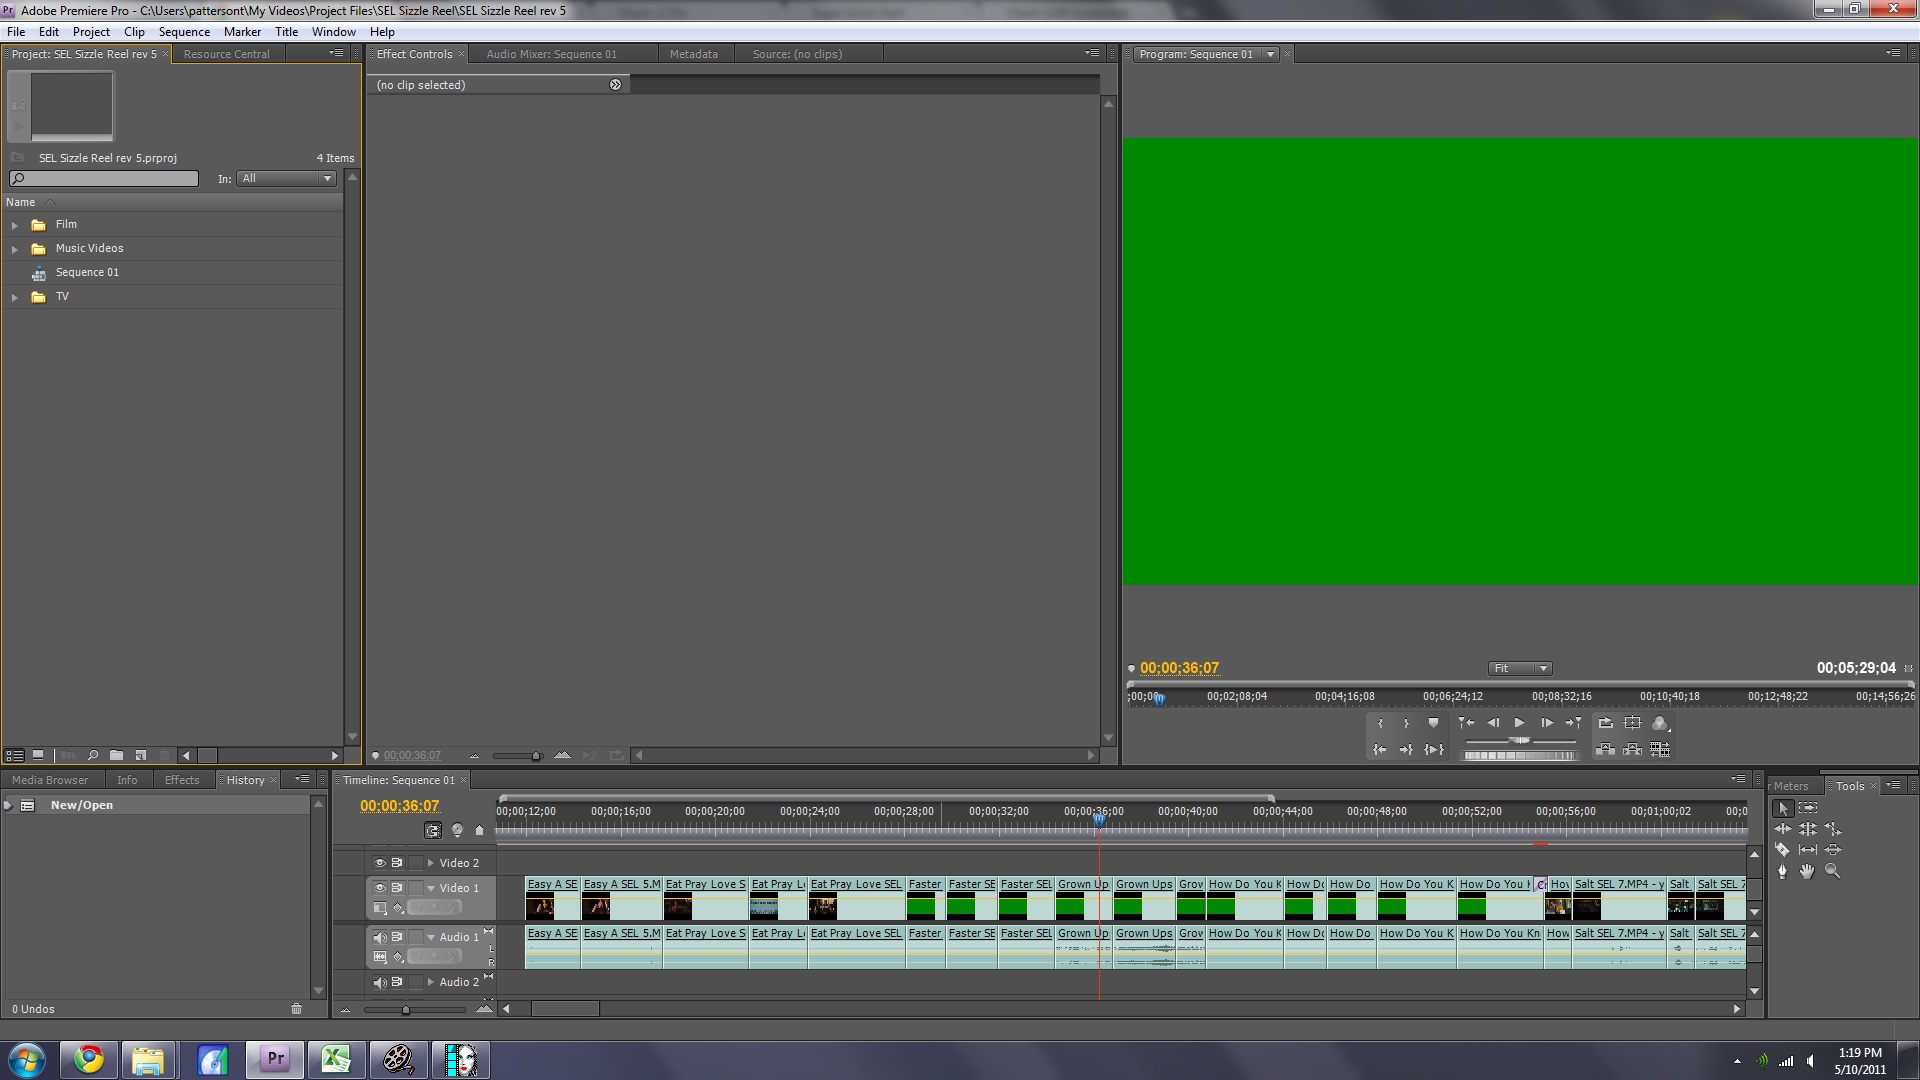This screenshot has height=1080, width=1920.
Task: Select the Effect Controls tab
Action: pyautogui.click(x=414, y=53)
